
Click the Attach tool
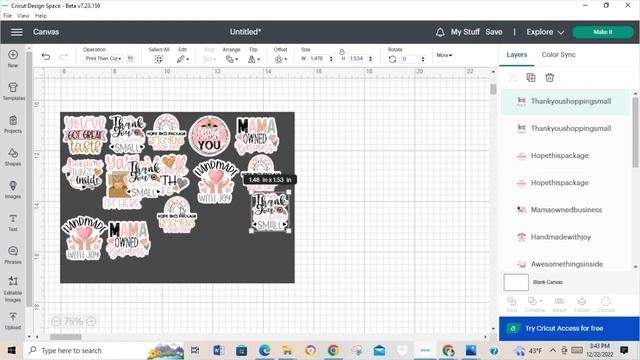pos(559,304)
